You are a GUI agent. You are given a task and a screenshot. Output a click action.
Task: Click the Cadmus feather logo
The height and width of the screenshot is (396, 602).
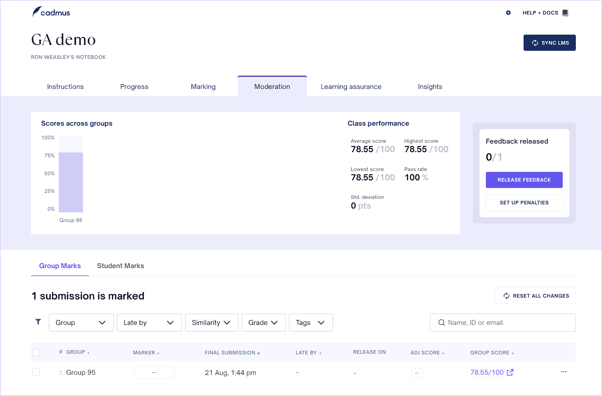coord(37,11)
